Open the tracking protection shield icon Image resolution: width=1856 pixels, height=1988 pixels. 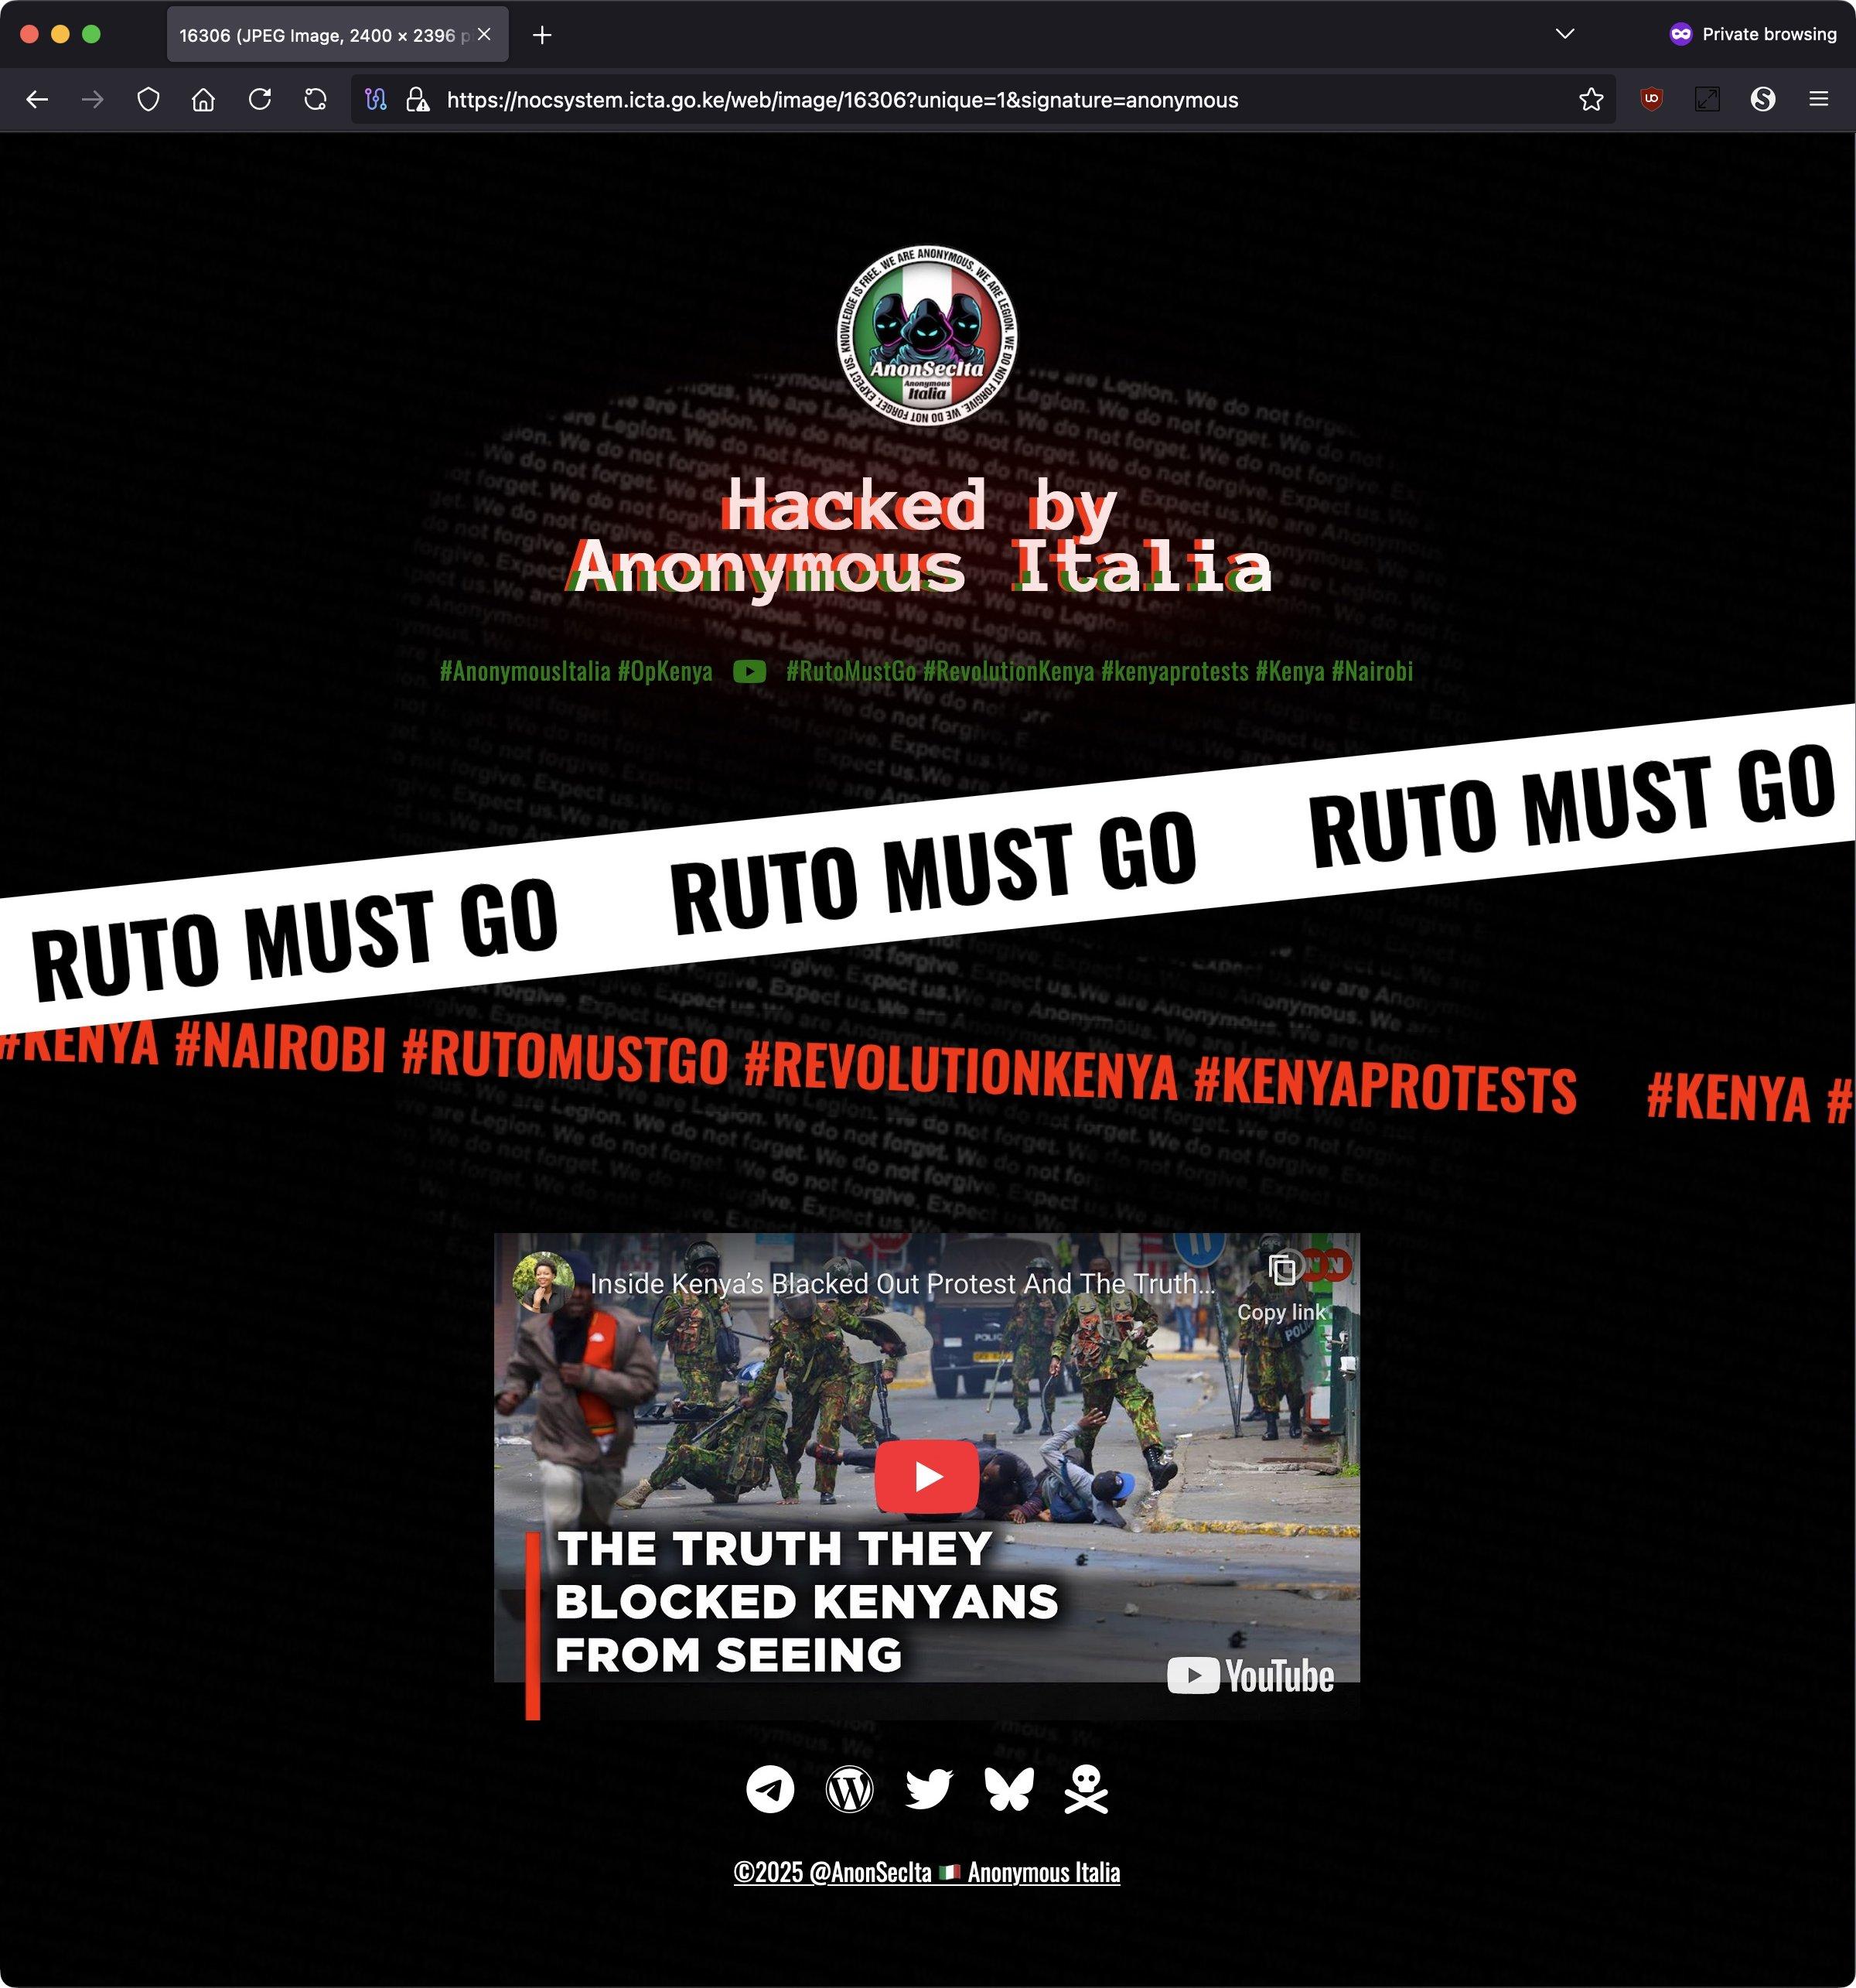(148, 99)
